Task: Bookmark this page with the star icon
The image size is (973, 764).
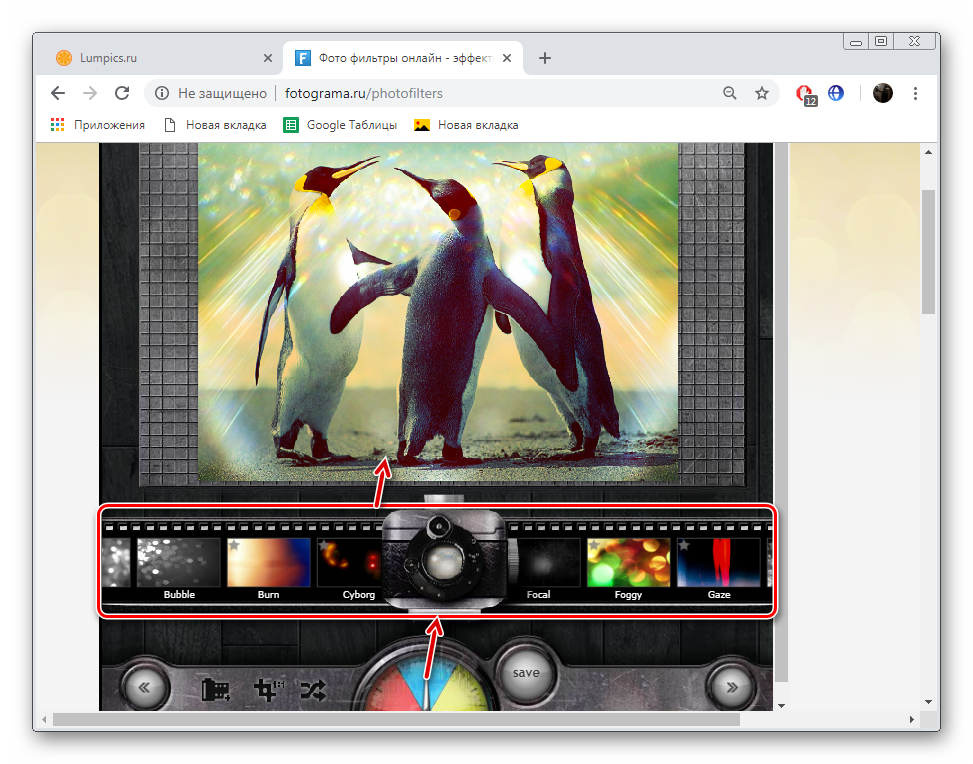Action: coord(762,93)
